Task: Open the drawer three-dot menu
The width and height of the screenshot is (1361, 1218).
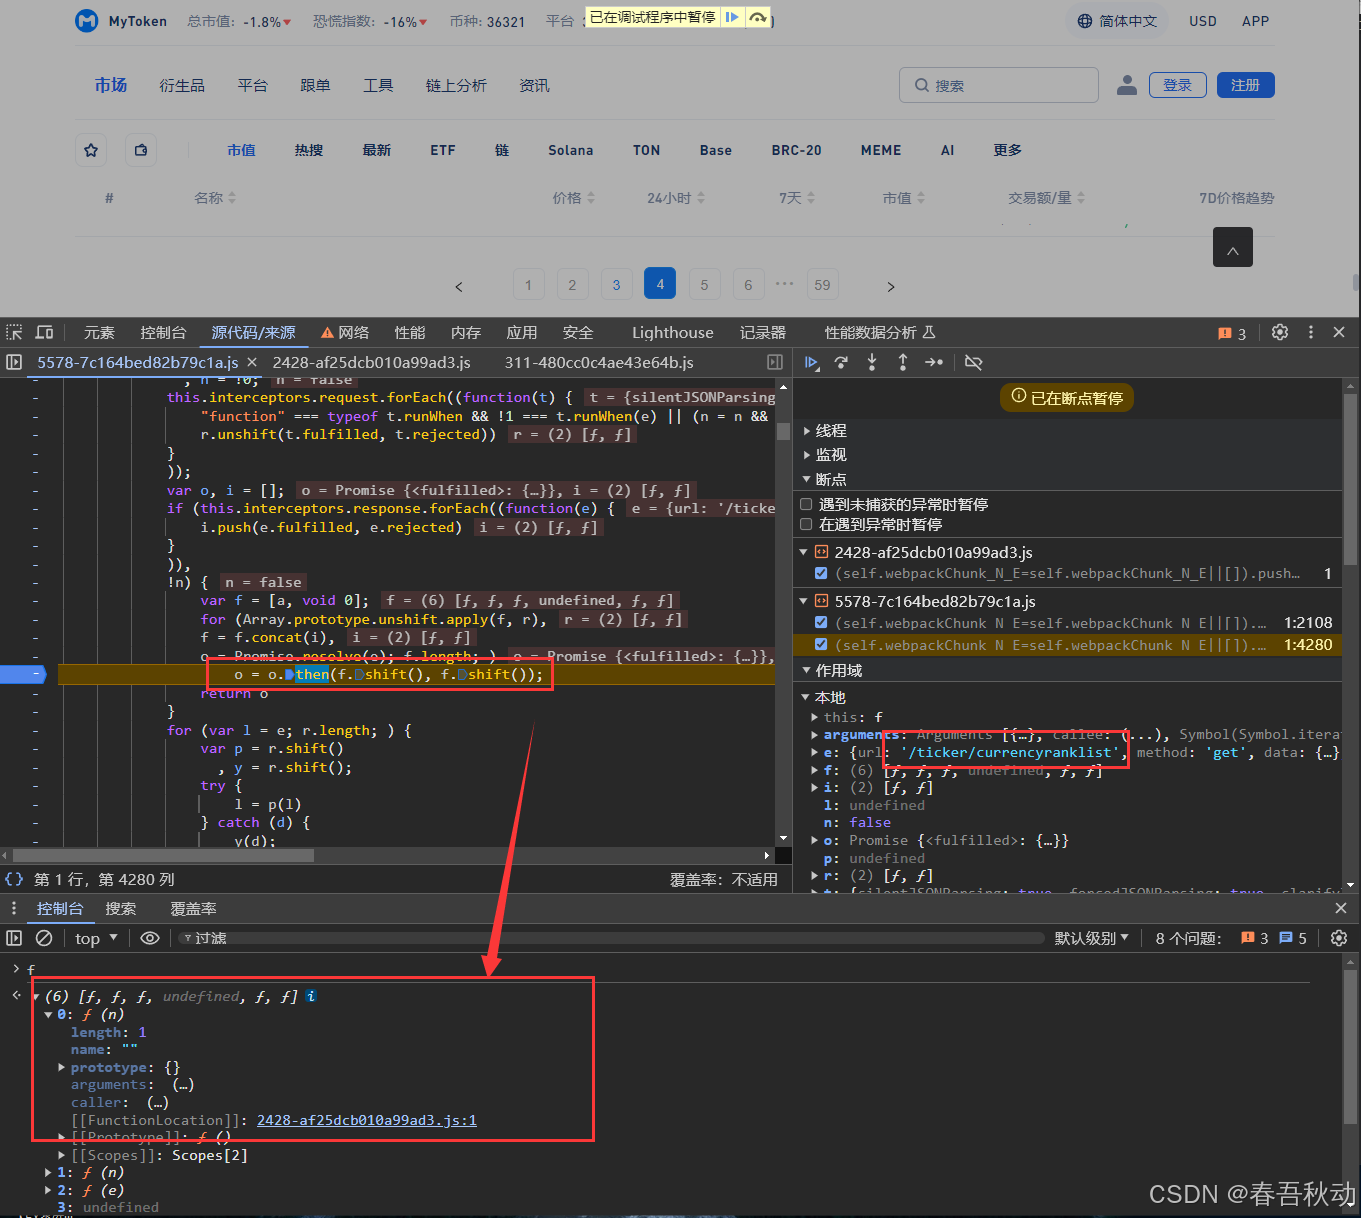Action: pos(14,908)
